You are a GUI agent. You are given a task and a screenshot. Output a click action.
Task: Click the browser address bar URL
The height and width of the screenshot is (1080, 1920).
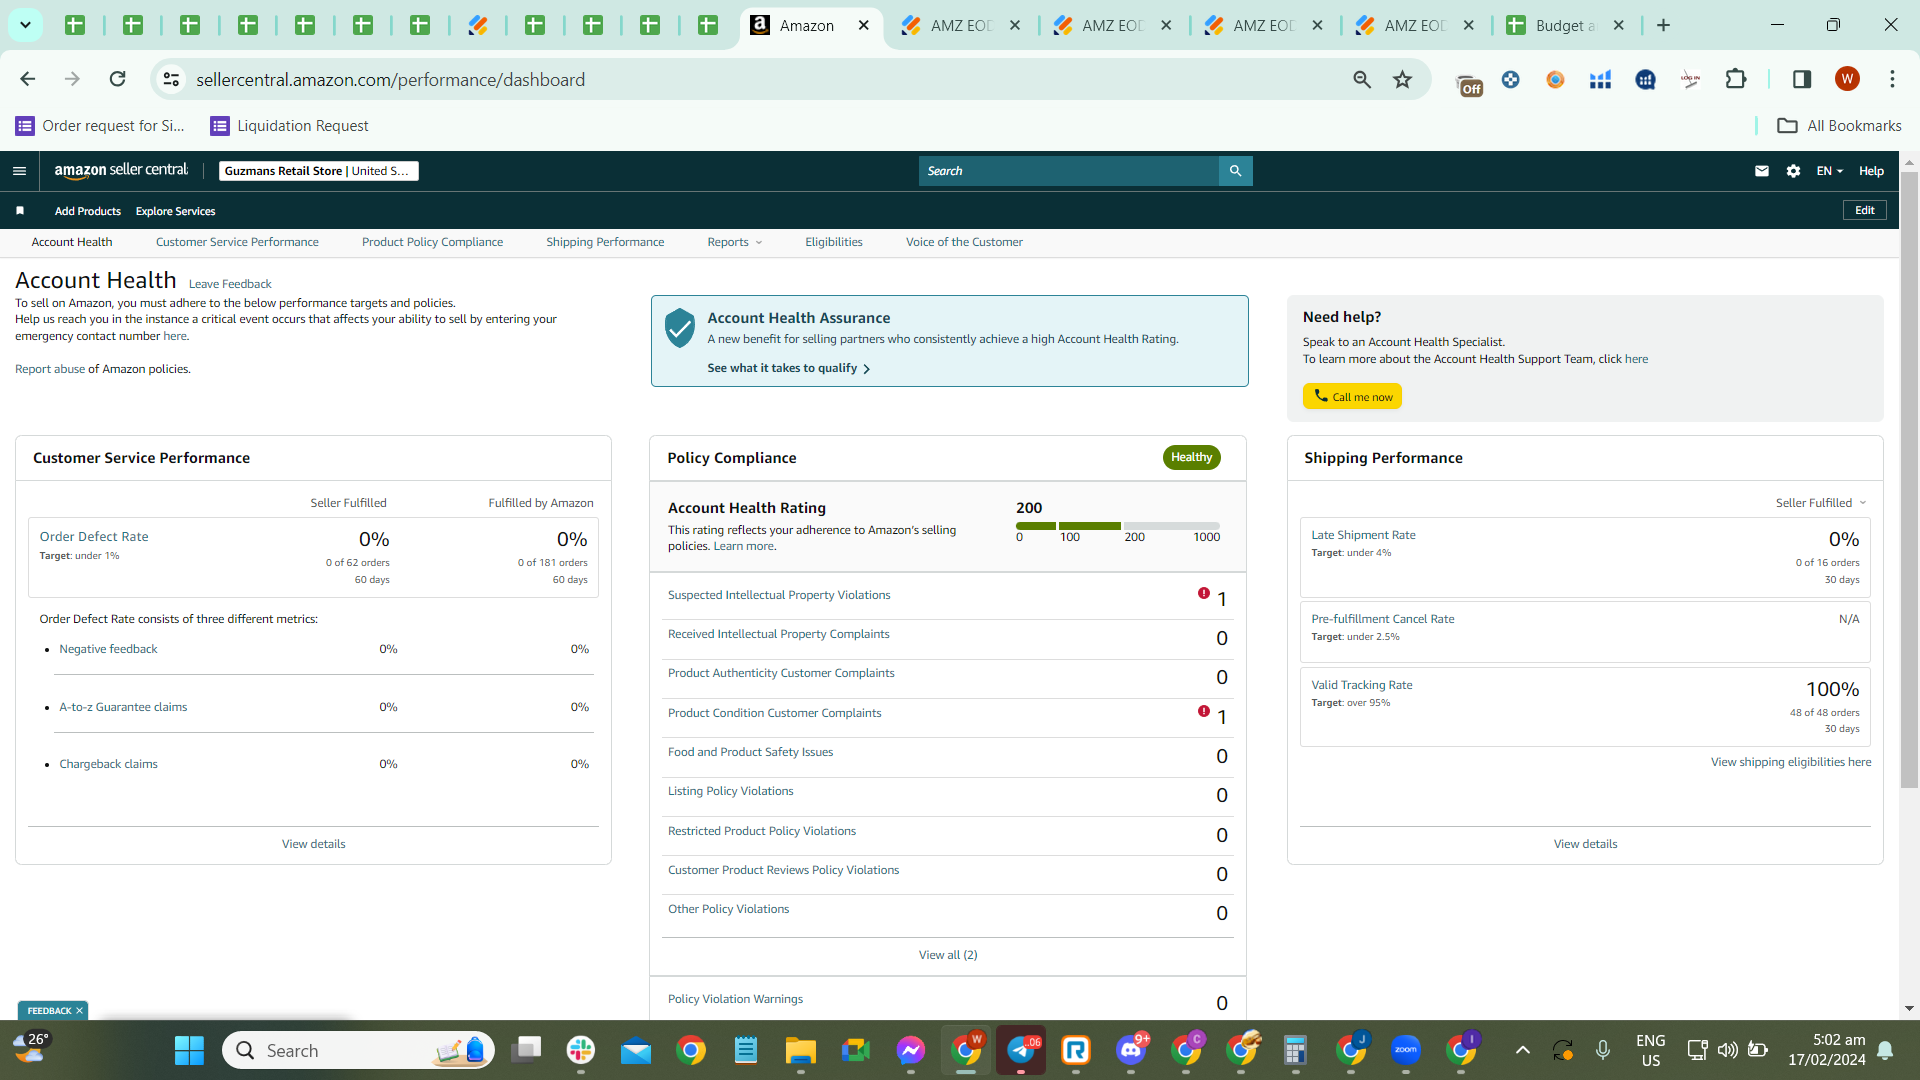390,79
